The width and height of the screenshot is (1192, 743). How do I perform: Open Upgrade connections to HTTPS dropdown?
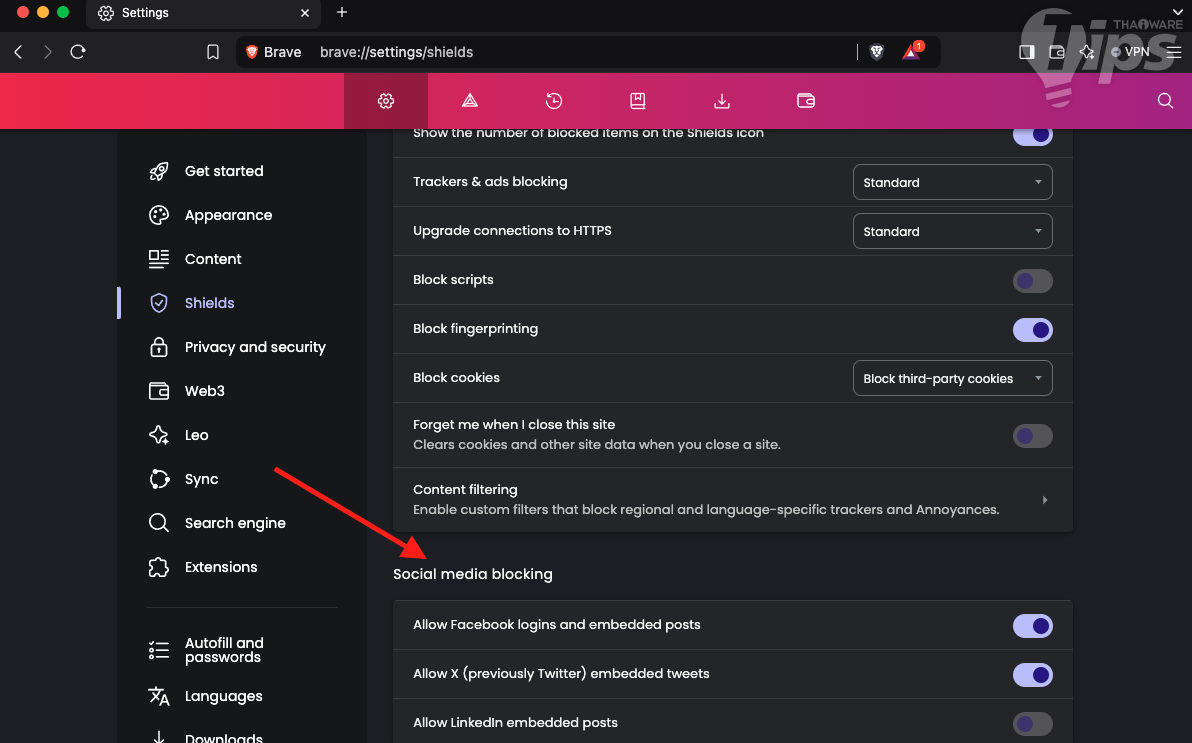tap(953, 230)
